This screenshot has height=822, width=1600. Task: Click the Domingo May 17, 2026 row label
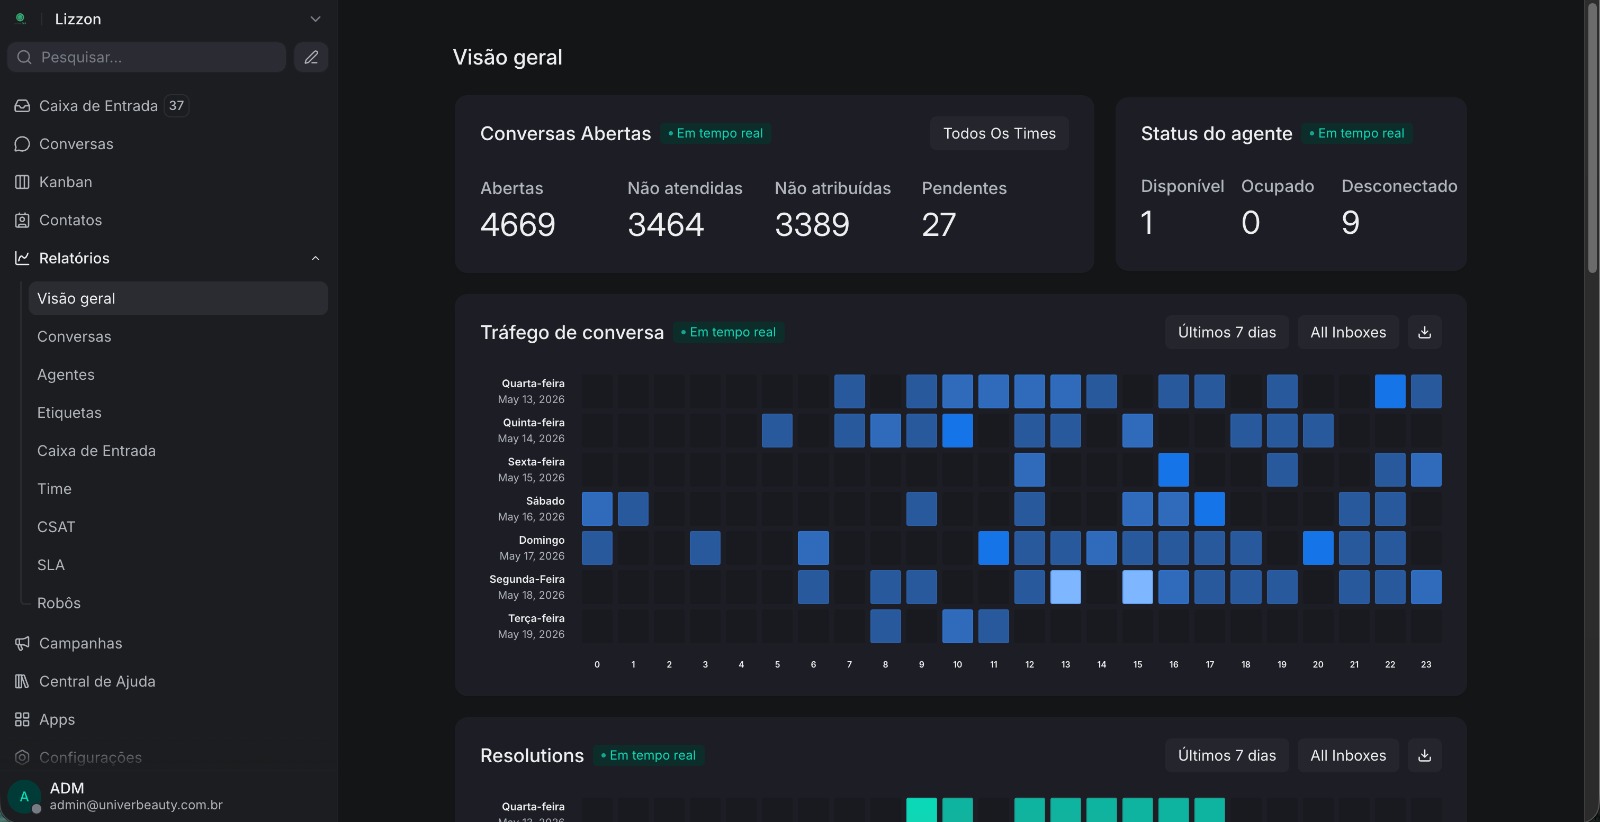click(532, 548)
